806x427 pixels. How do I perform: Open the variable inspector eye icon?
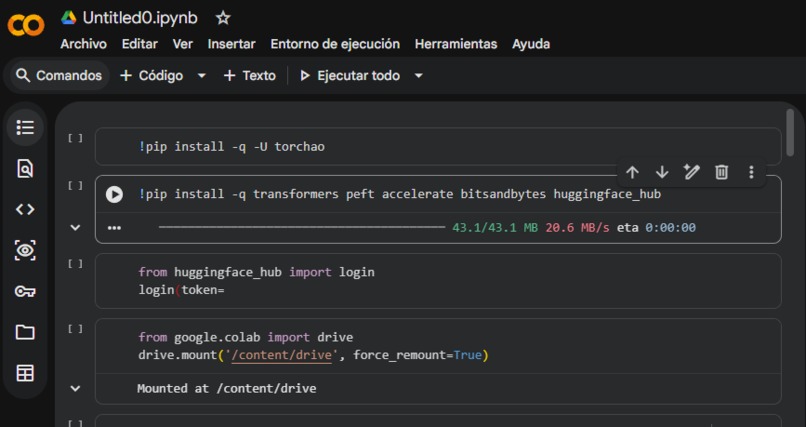25,250
